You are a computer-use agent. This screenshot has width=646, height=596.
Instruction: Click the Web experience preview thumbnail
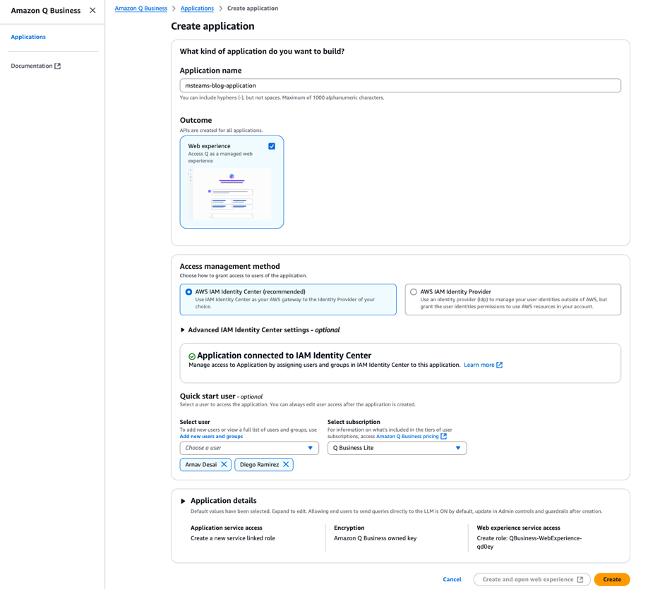(x=232, y=196)
